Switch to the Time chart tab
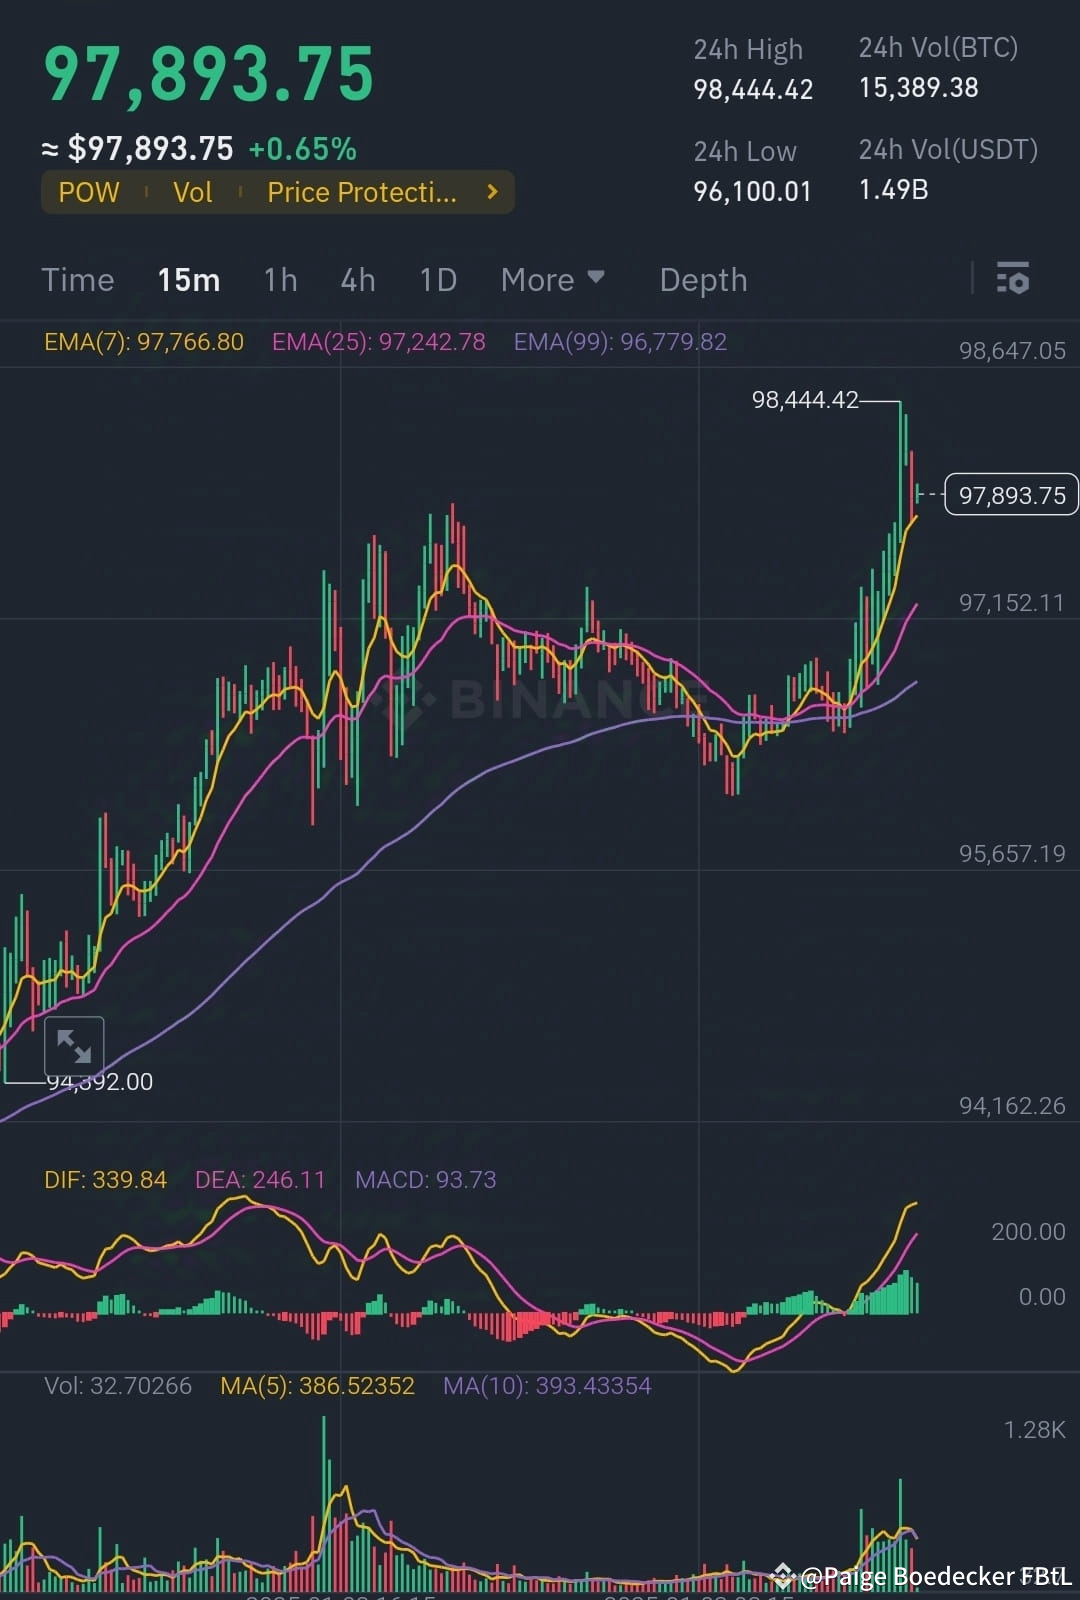The height and width of the screenshot is (1600, 1080). (x=78, y=280)
